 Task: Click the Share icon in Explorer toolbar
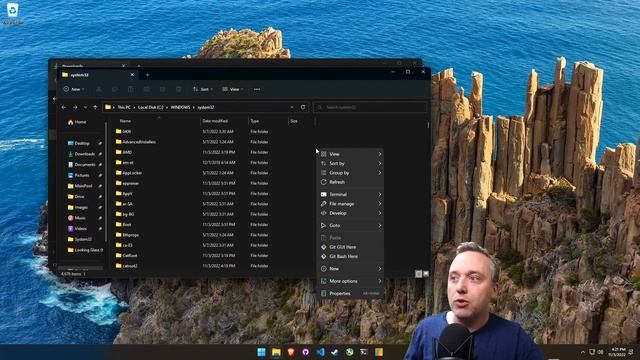click(x=162, y=89)
